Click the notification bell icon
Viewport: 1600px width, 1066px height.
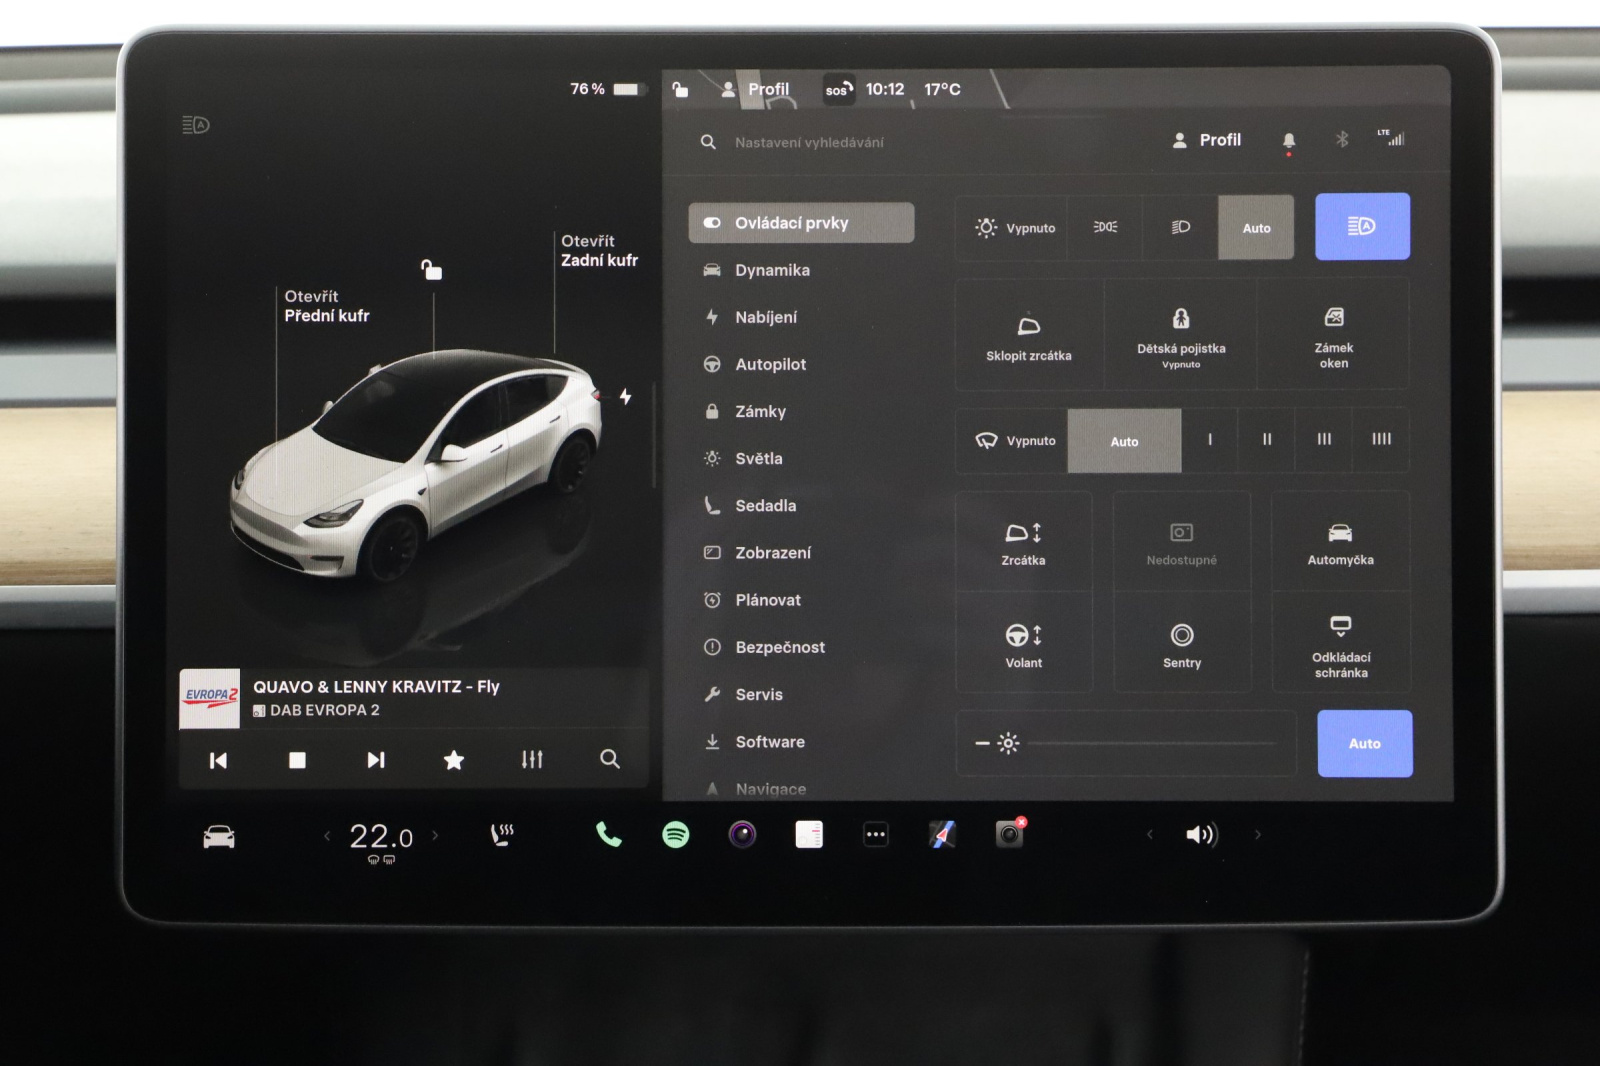pyautogui.click(x=1288, y=141)
